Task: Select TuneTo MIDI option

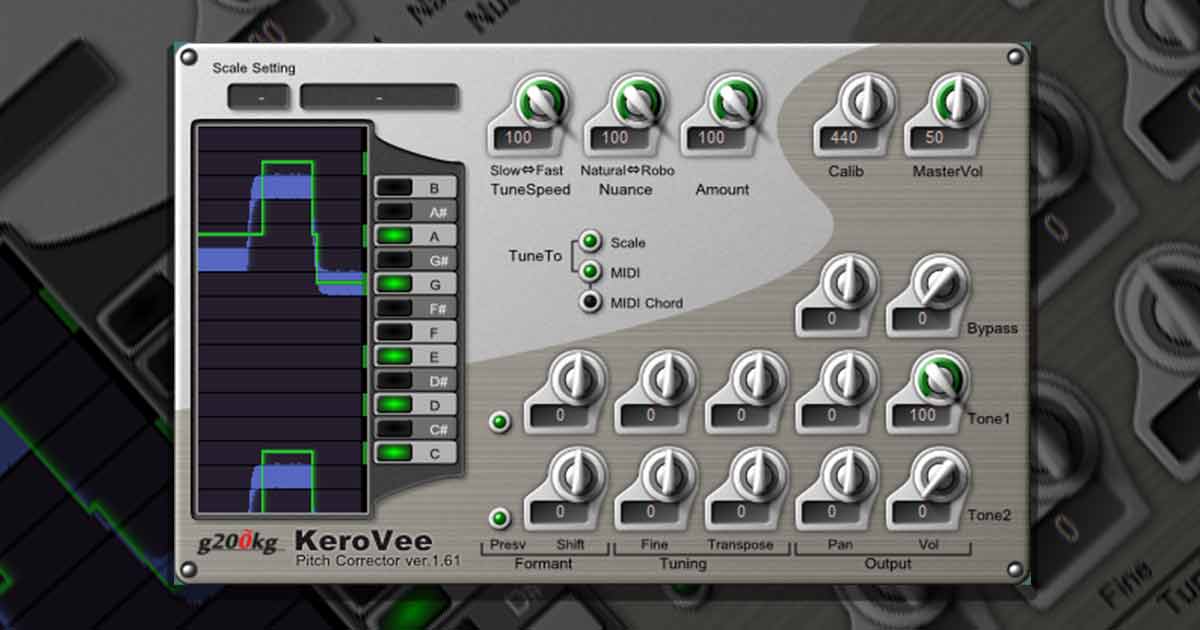Action: tap(591, 272)
